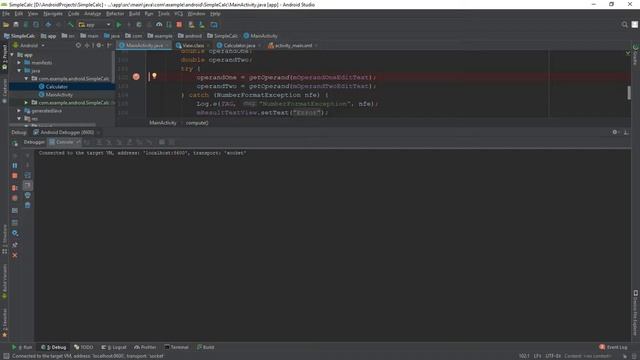This screenshot has height=360, width=640.
Task: Click the Project panel settings gear icon
Action: (99, 45)
